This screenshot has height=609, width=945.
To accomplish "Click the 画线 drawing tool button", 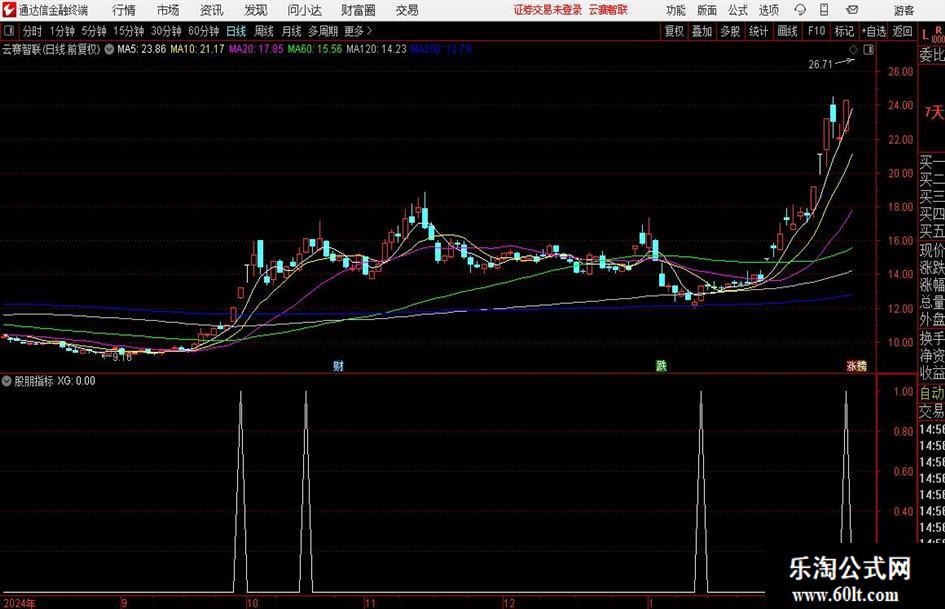I will [x=787, y=31].
